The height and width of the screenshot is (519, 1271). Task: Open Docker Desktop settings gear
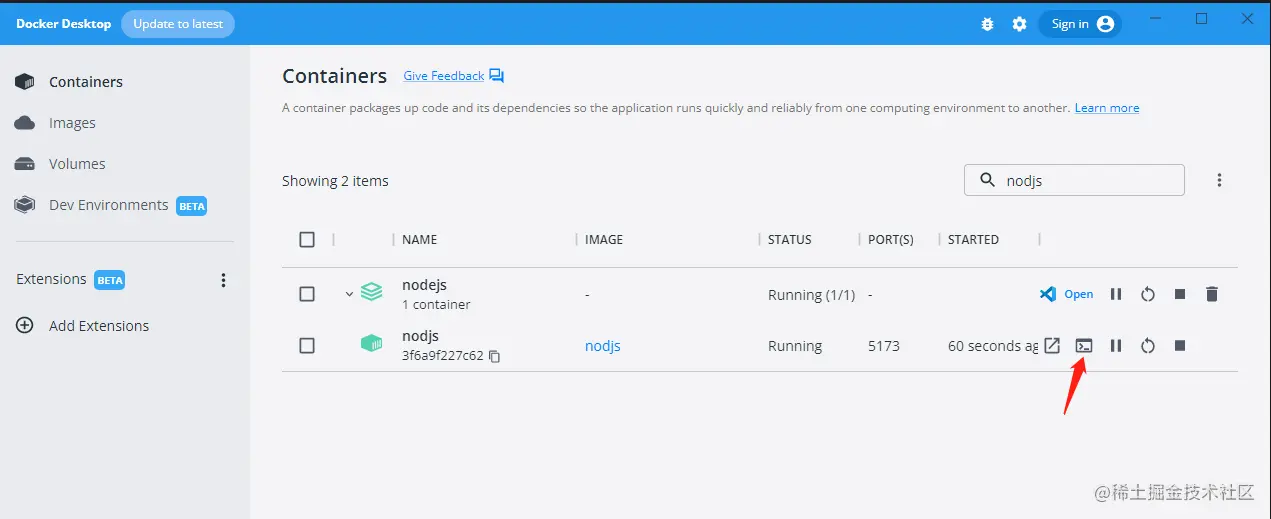point(1019,24)
